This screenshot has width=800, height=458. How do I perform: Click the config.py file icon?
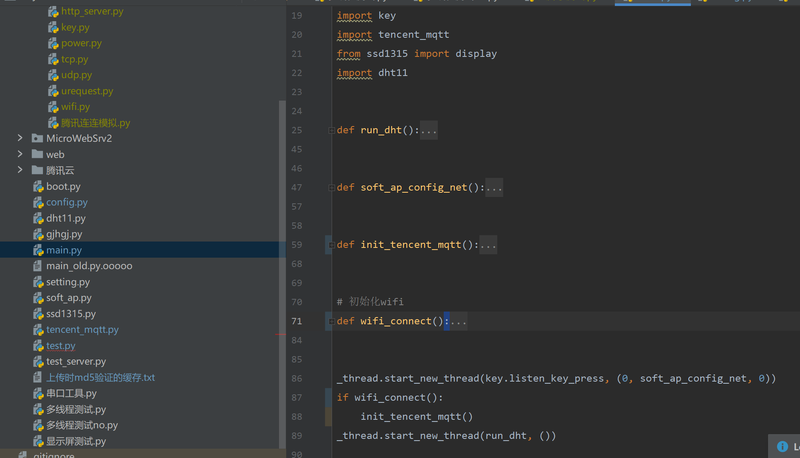tap(38, 202)
